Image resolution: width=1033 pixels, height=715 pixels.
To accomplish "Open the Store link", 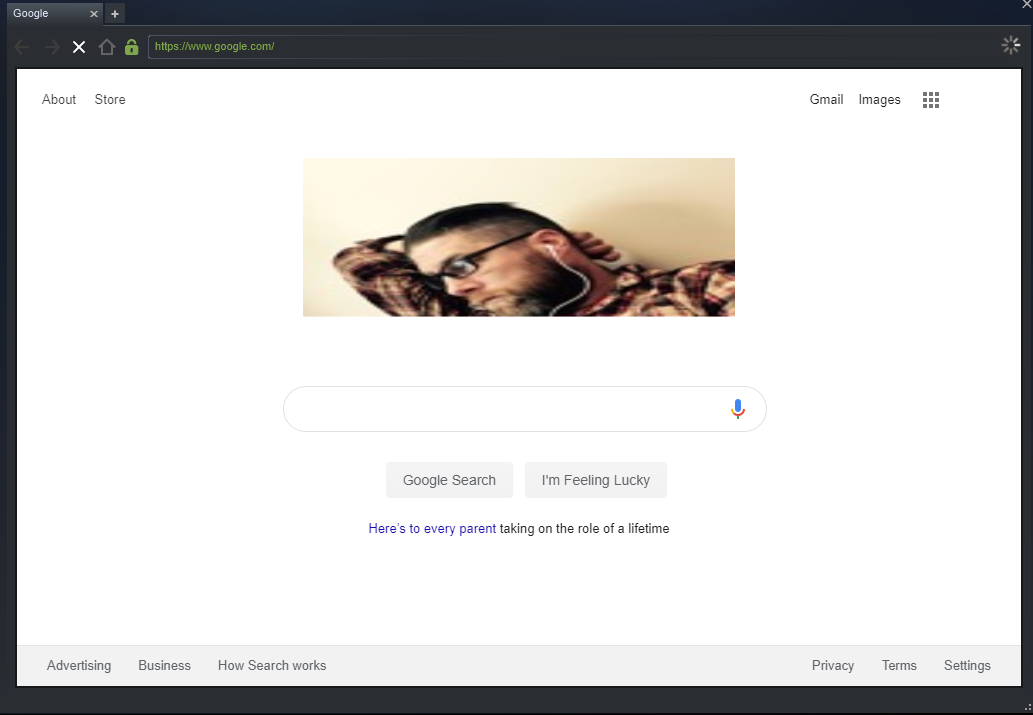I will coord(110,100).
